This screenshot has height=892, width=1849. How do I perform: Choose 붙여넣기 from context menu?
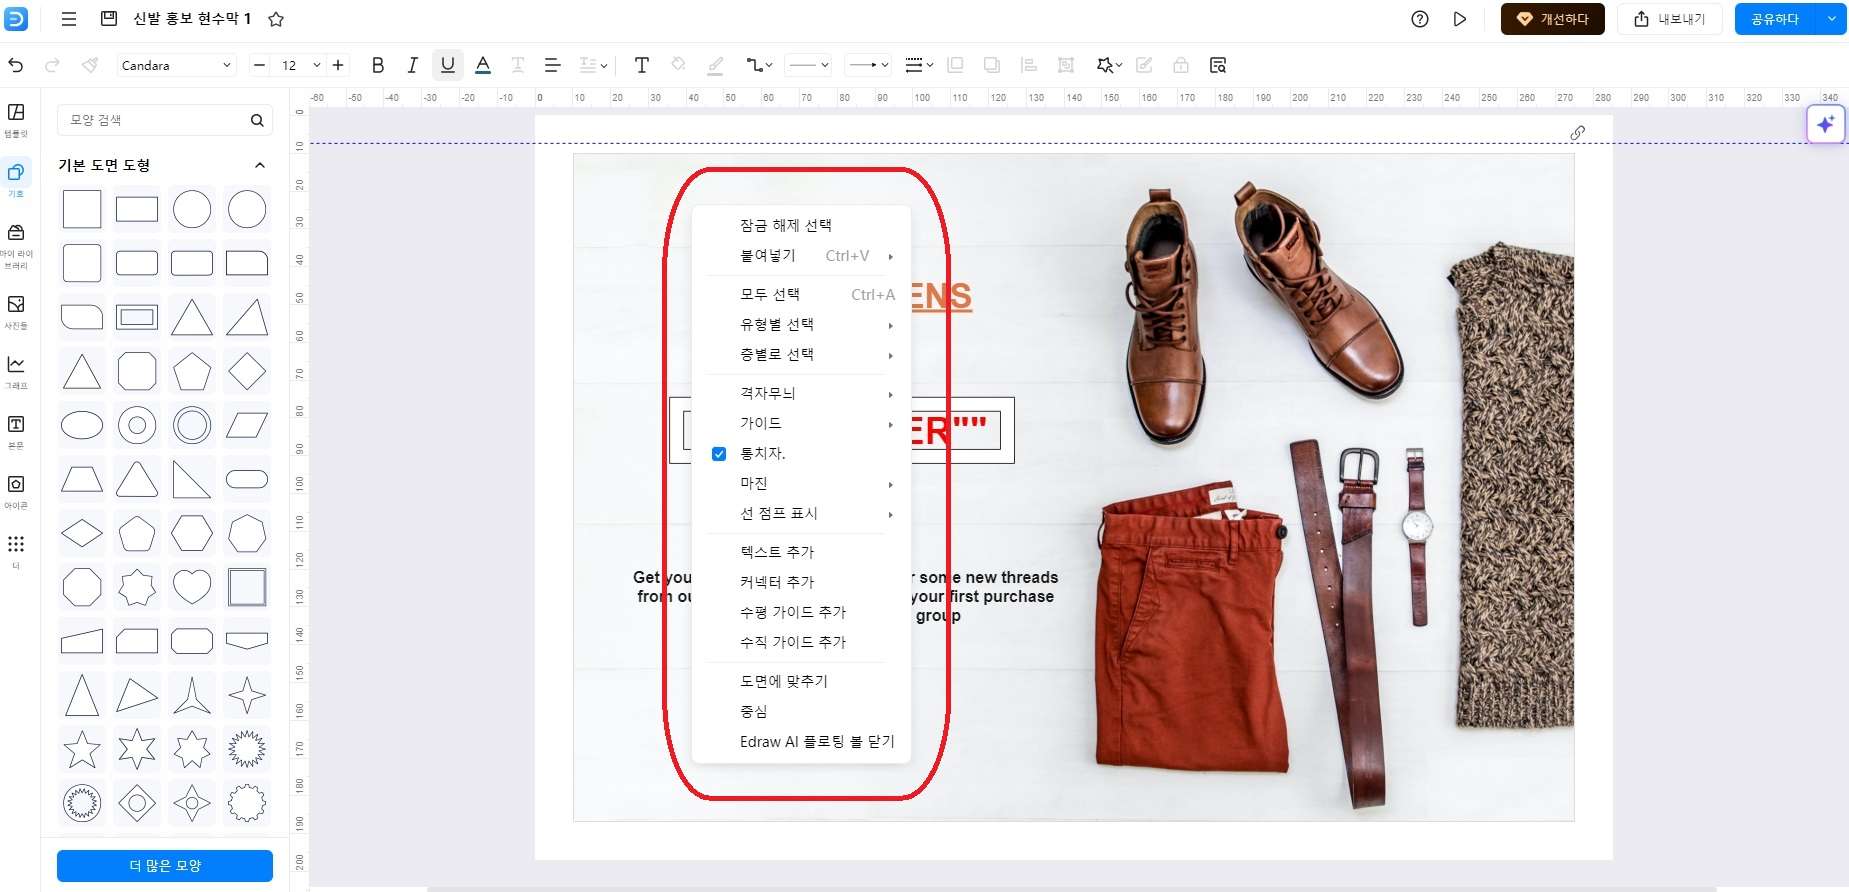[801, 256]
